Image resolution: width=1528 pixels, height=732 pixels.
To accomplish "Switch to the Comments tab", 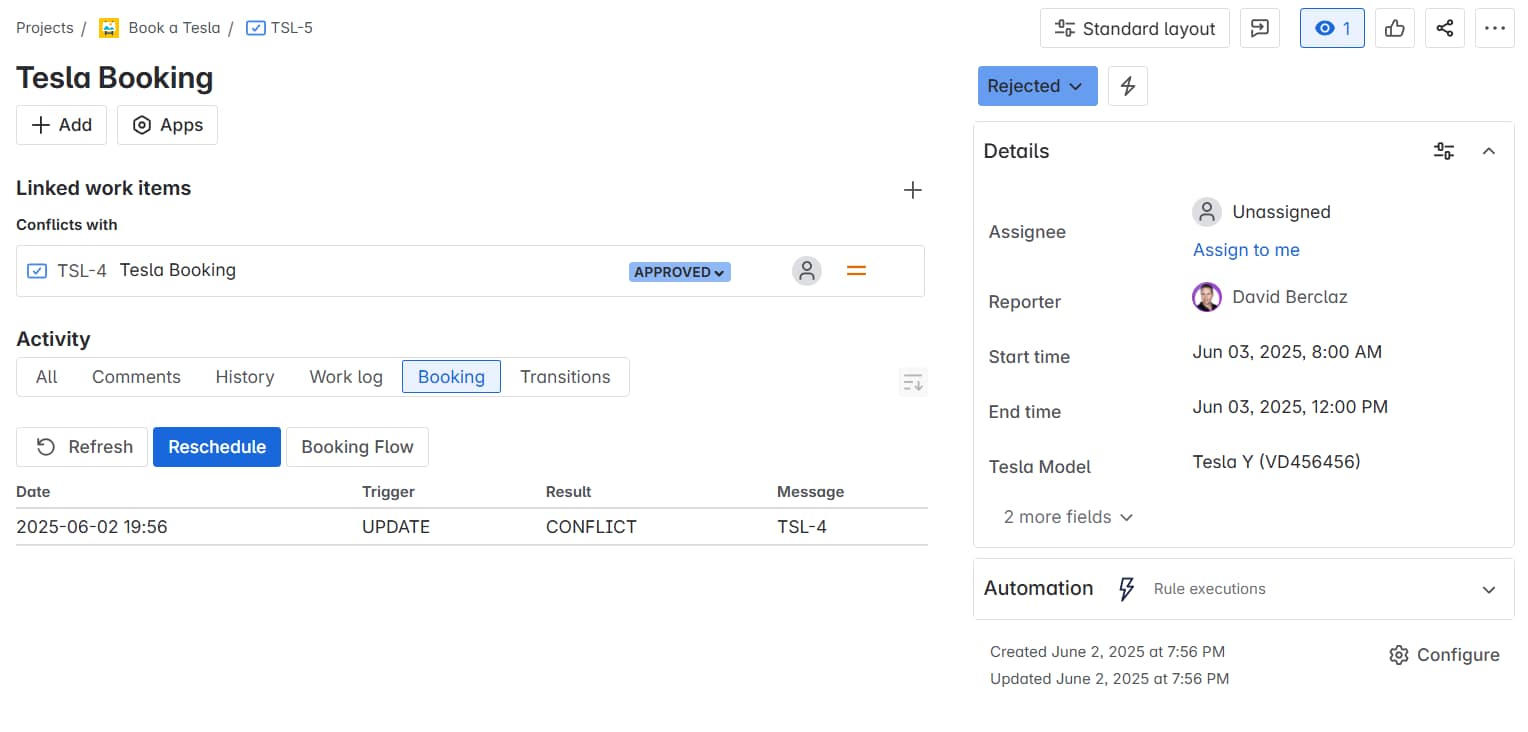I will [x=136, y=377].
